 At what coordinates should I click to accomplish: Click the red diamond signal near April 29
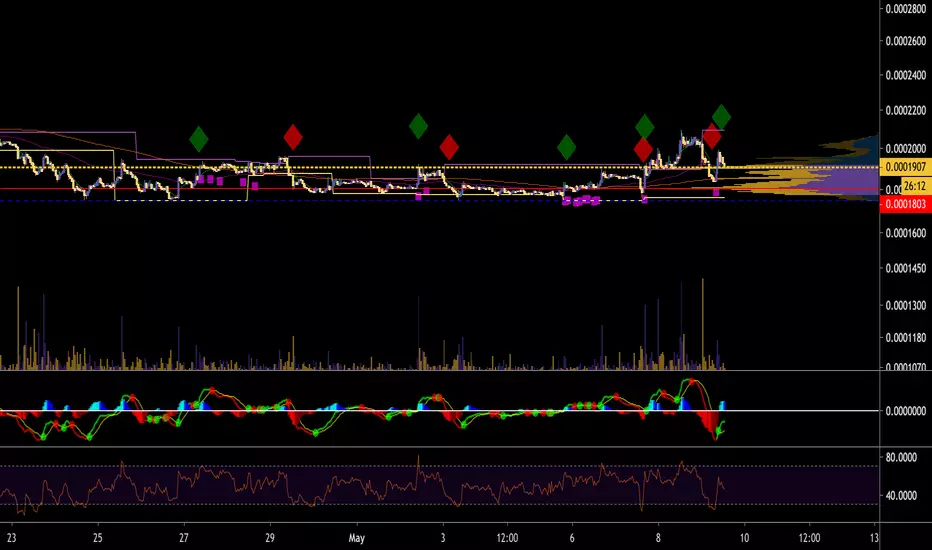point(292,137)
